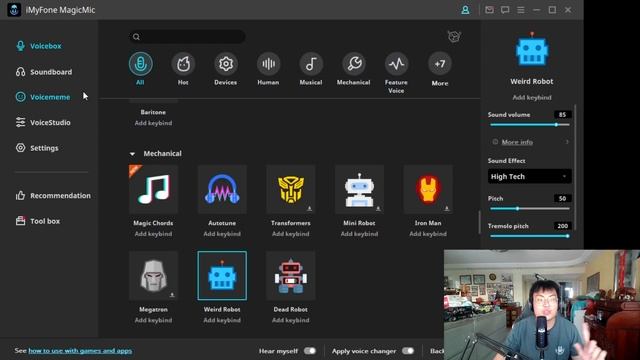Add keybind under Megatron
The width and height of the screenshot is (640, 360).
coord(153,320)
